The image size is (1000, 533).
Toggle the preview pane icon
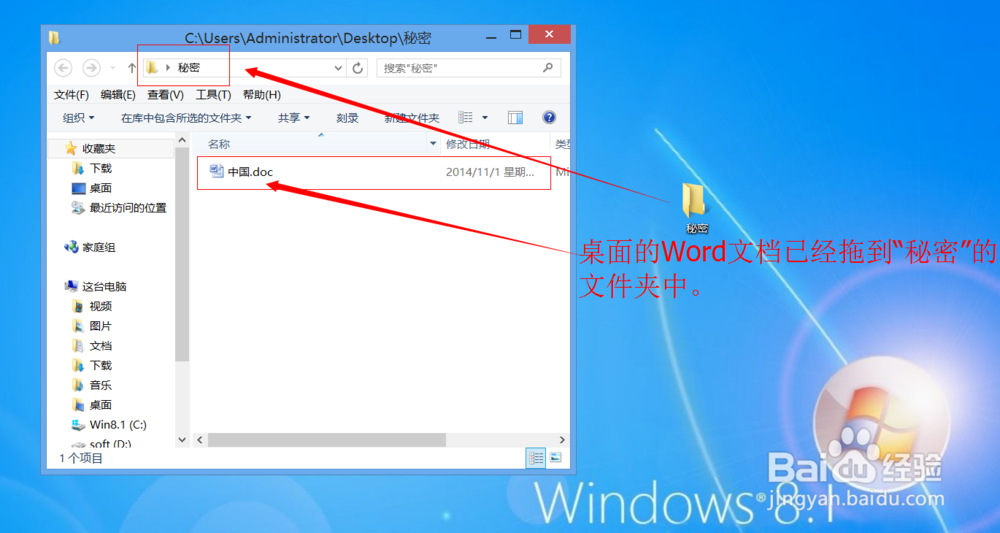click(x=515, y=117)
